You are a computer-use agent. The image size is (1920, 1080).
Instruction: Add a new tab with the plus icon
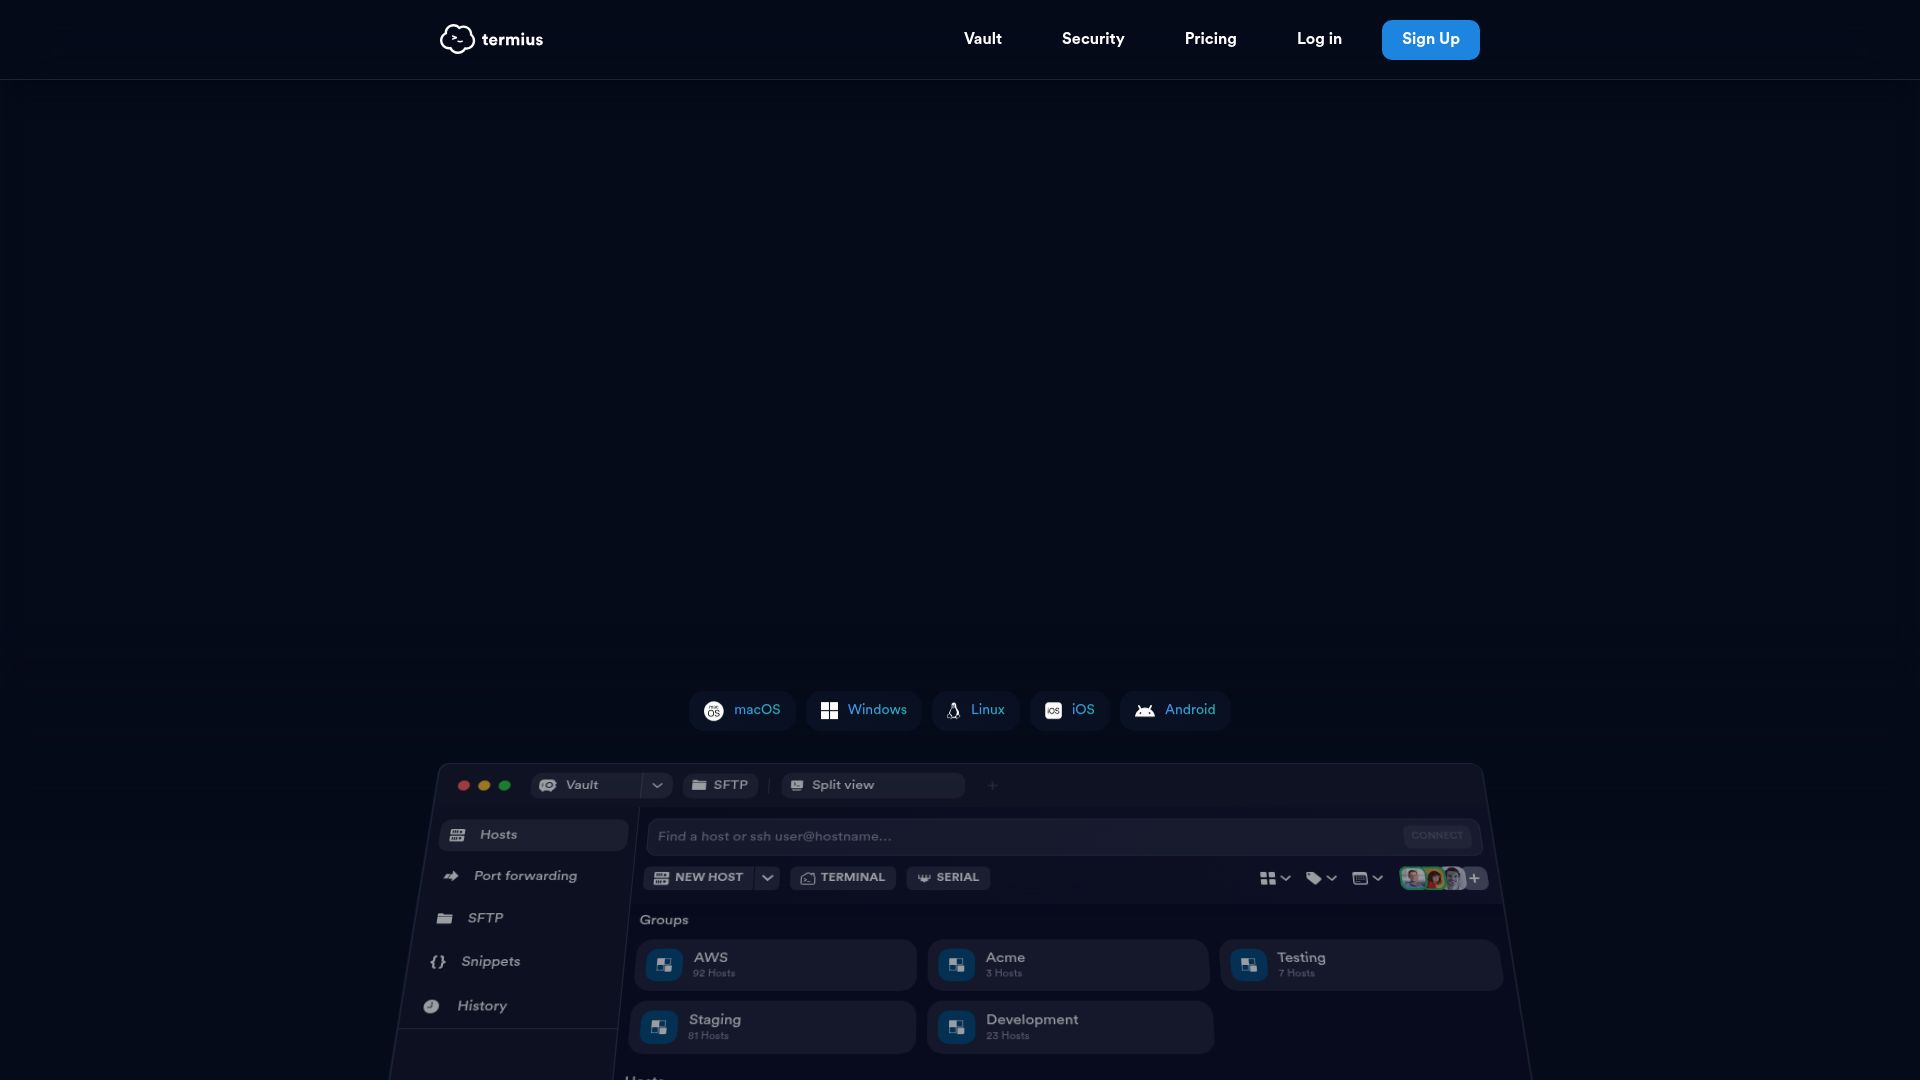click(x=992, y=785)
